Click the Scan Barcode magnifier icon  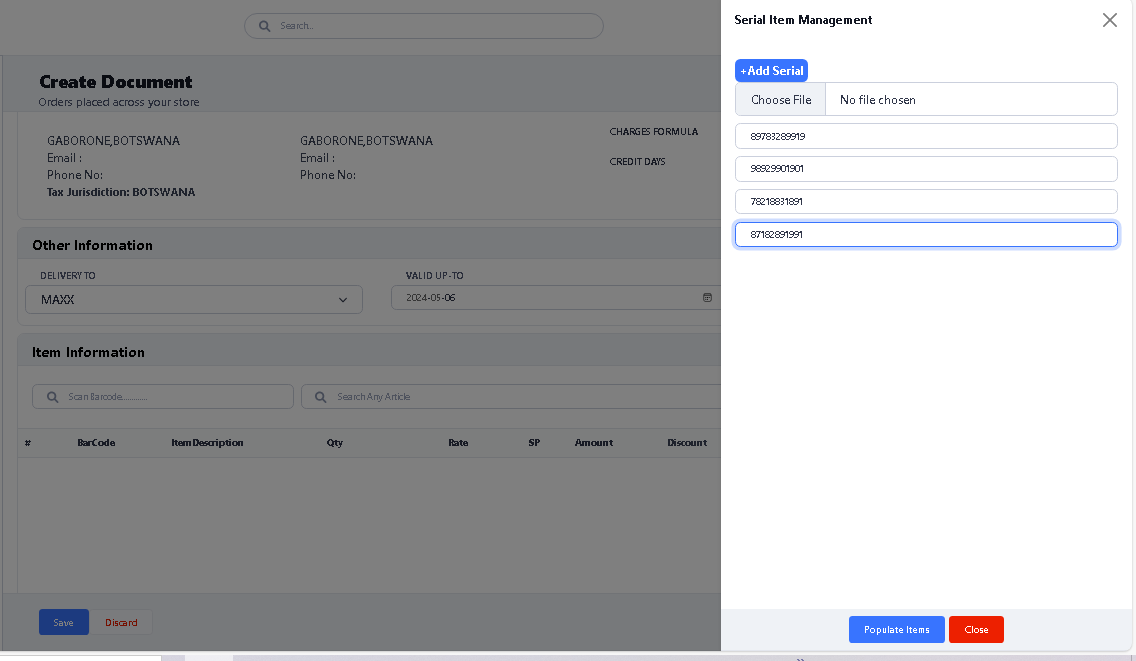(51, 397)
